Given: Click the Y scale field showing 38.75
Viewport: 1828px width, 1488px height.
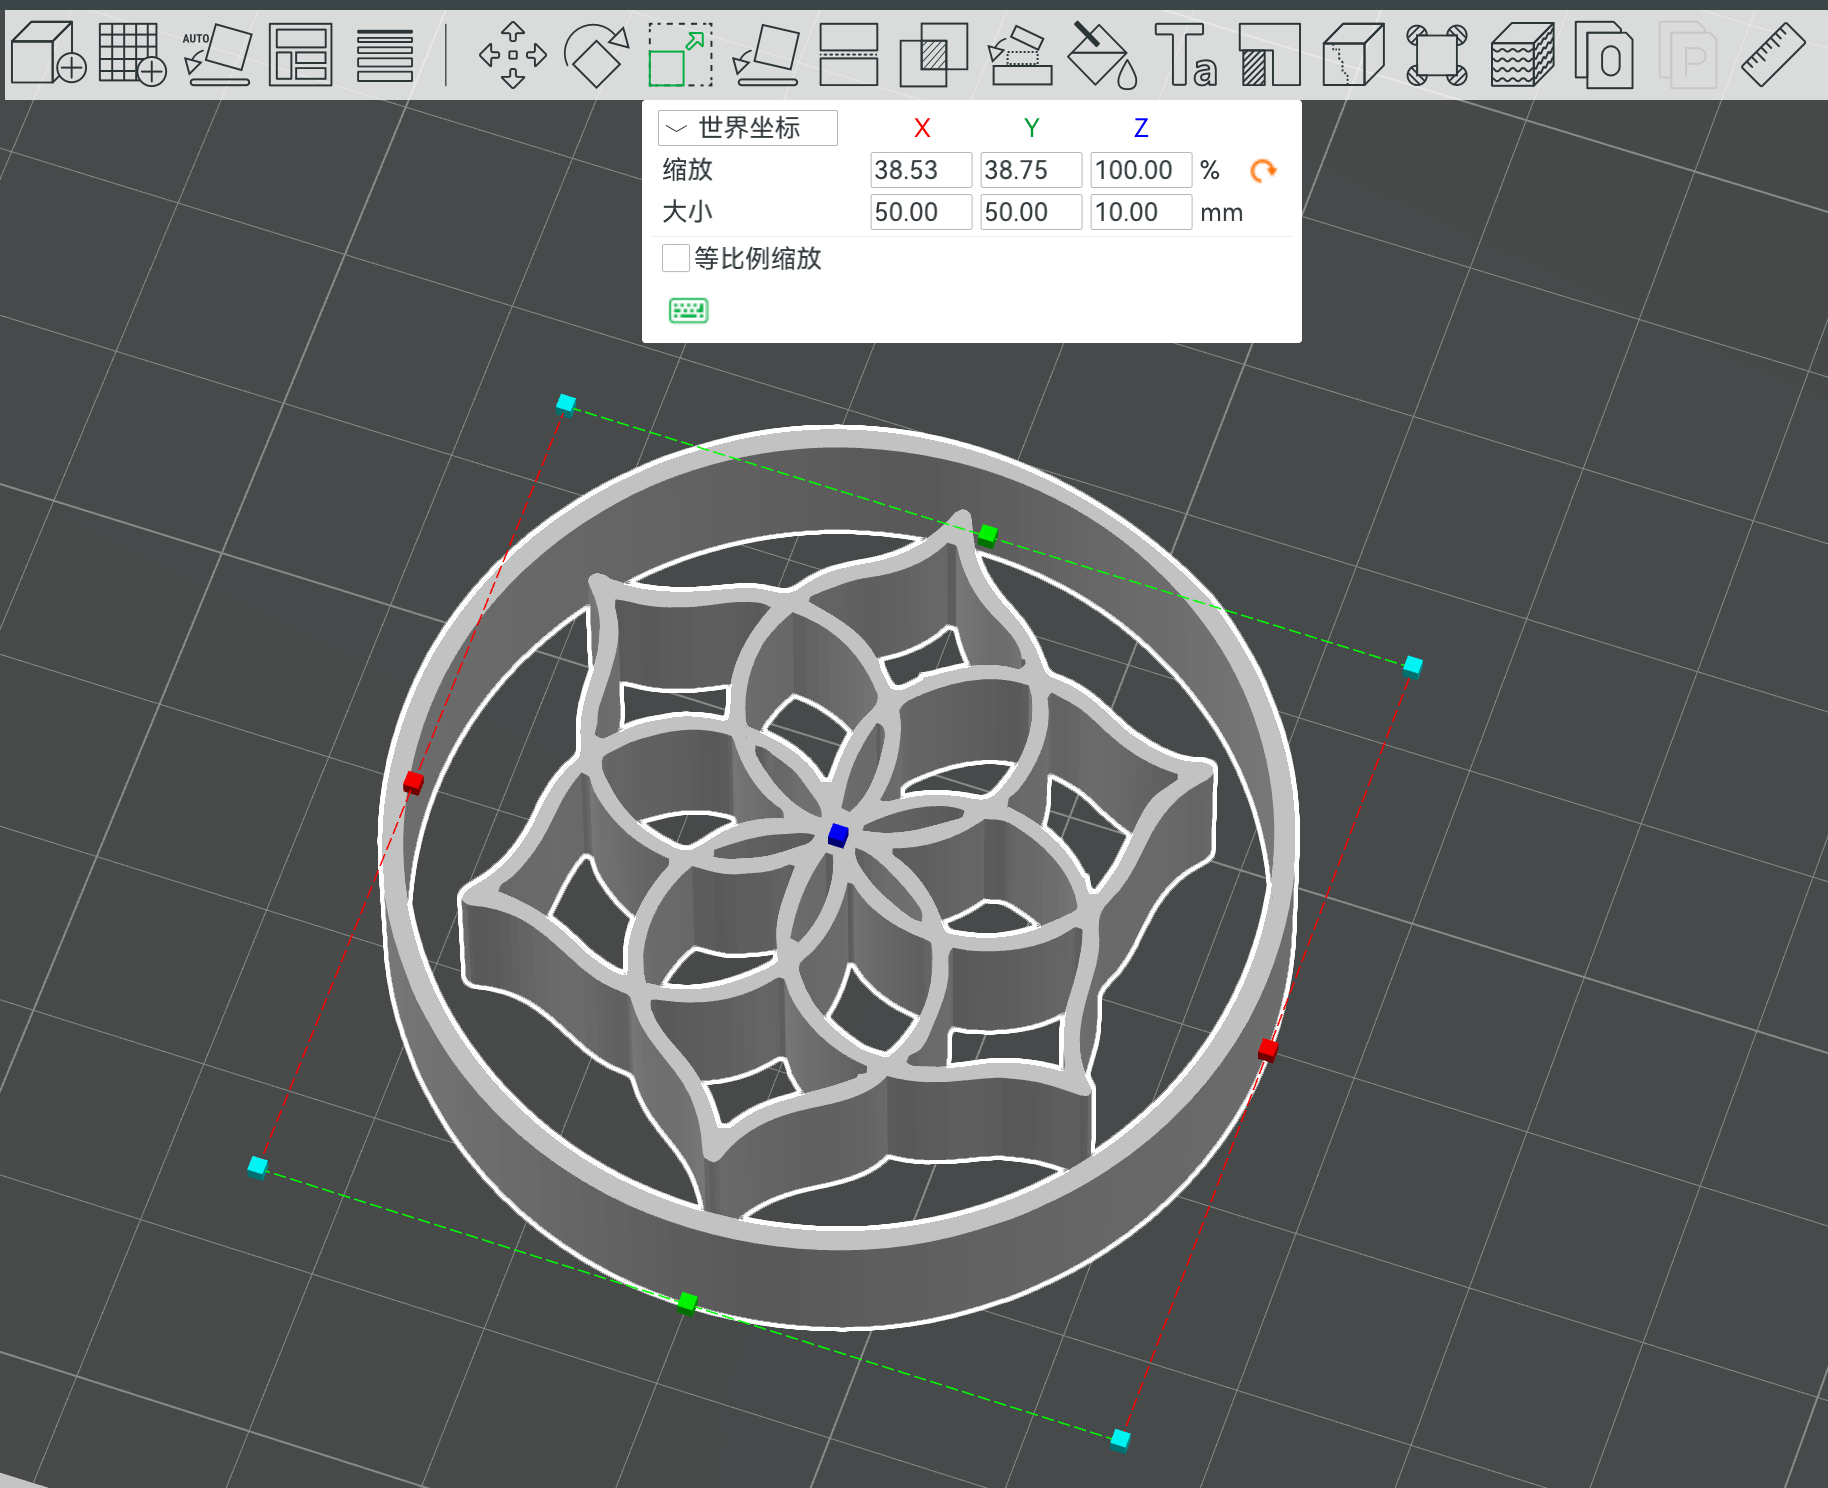Looking at the screenshot, I should click(x=1031, y=170).
